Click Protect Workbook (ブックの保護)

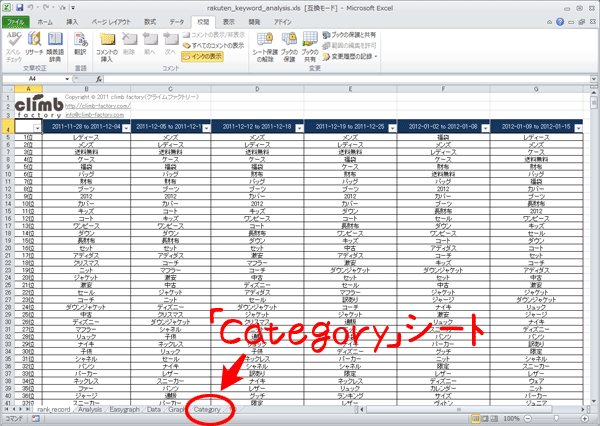point(289,47)
